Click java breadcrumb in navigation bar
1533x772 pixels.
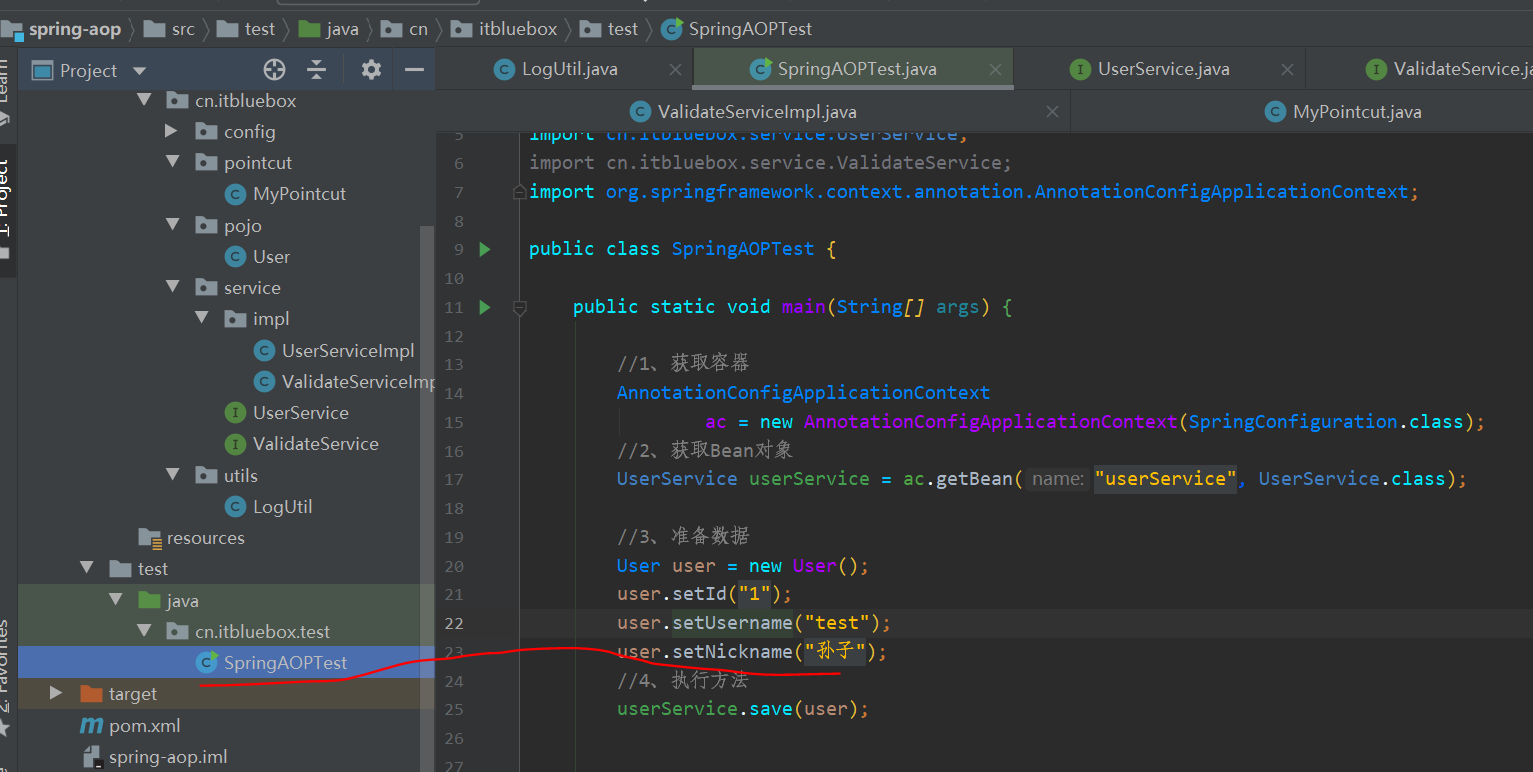(342, 29)
